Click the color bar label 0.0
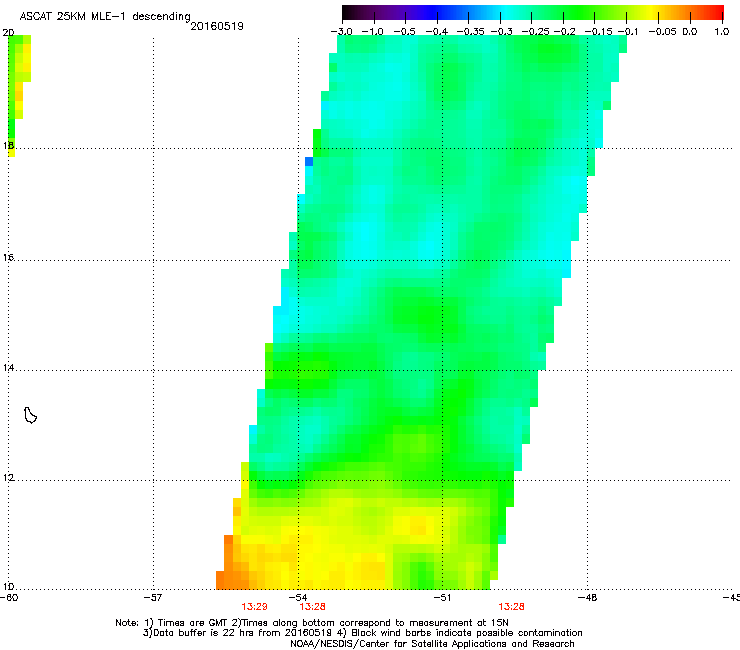The width and height of the screenshot is (740, 650). 690,32
